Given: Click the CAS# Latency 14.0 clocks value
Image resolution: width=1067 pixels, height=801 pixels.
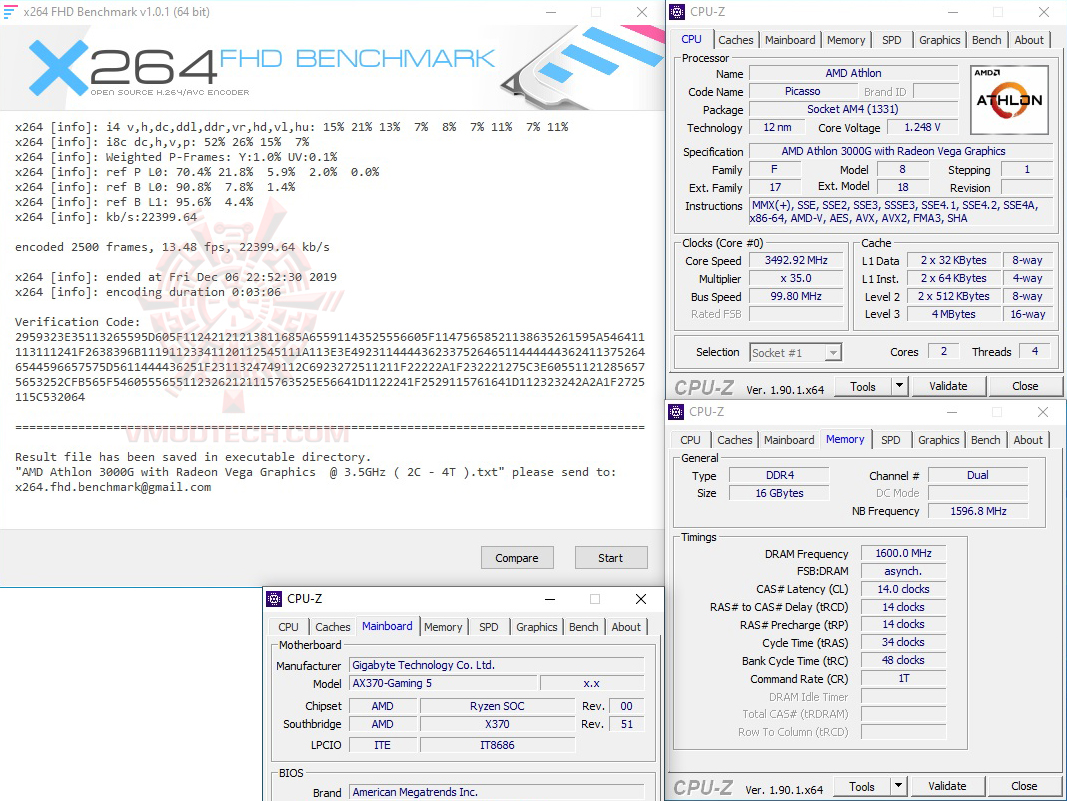Looking at the screenshot, I should click(903, 589).
